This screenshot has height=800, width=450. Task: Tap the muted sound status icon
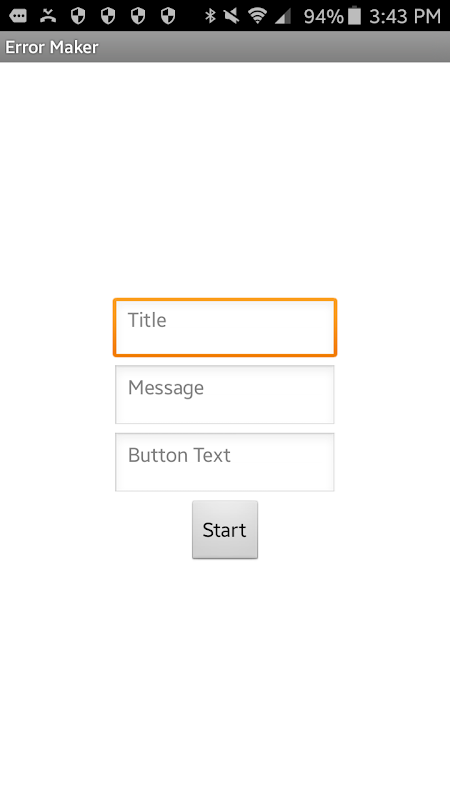click(x=232, y=16)
